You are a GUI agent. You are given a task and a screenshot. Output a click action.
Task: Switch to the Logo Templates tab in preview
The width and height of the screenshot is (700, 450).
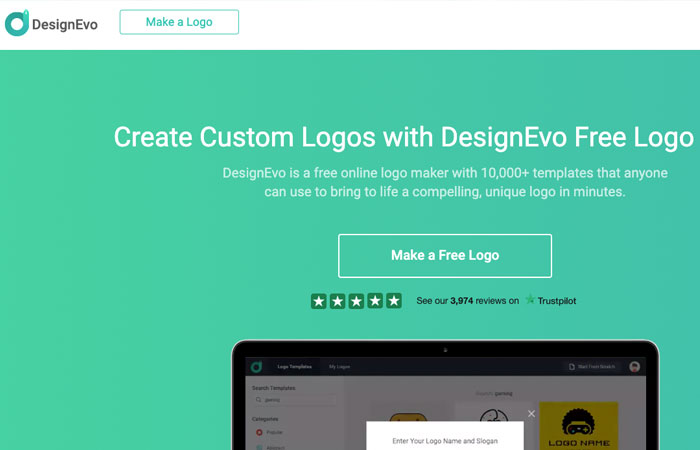coord(295,367)
